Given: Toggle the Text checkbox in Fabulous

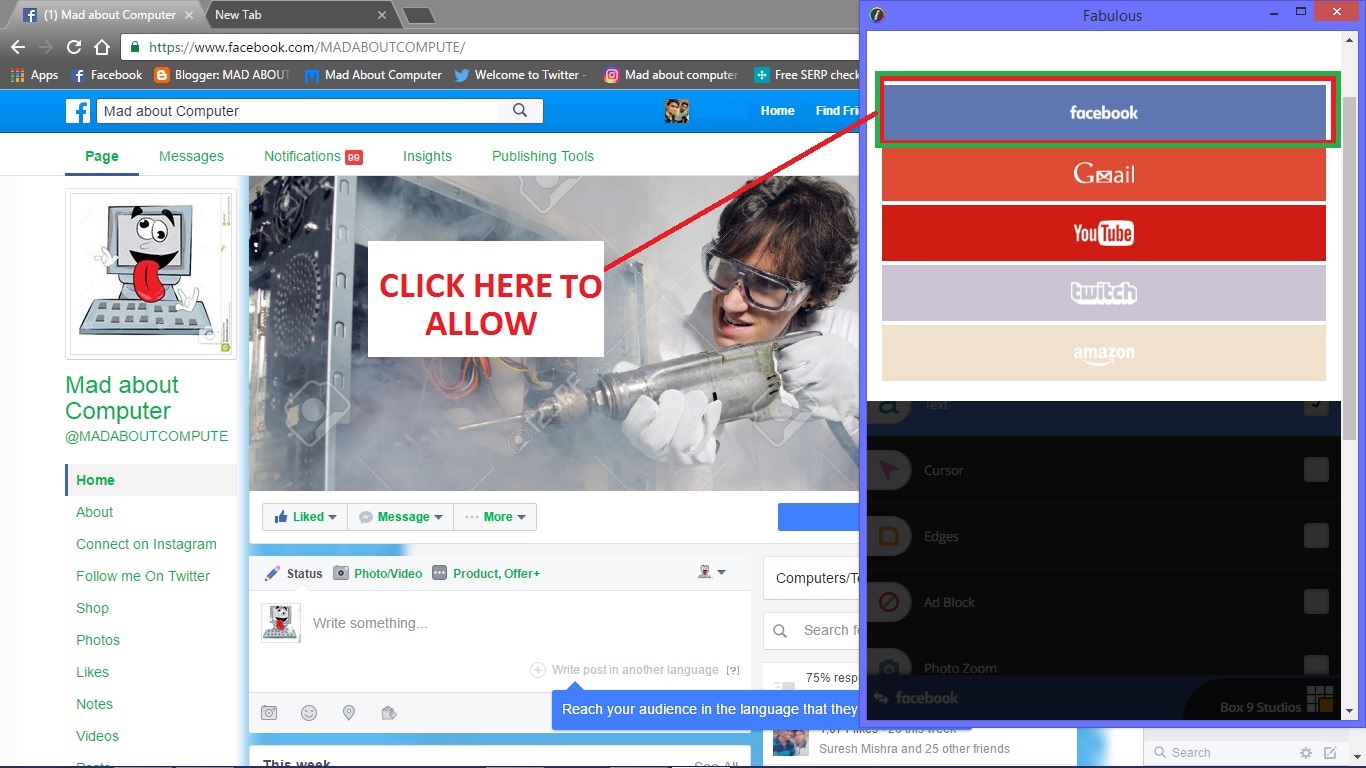Looking at the screenshot, I should pos(1316,405).
